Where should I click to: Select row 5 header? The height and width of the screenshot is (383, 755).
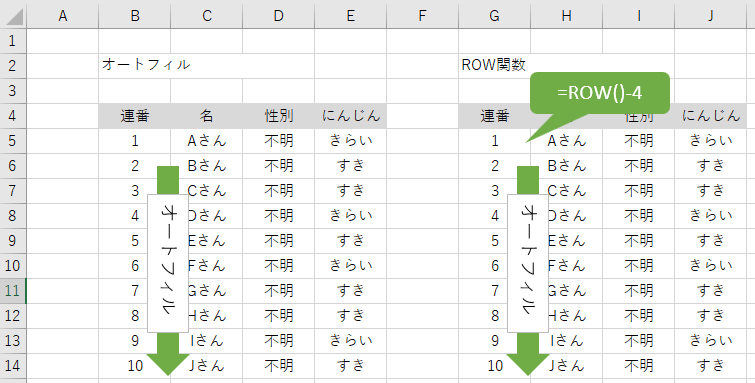click(x=13, y=141)
